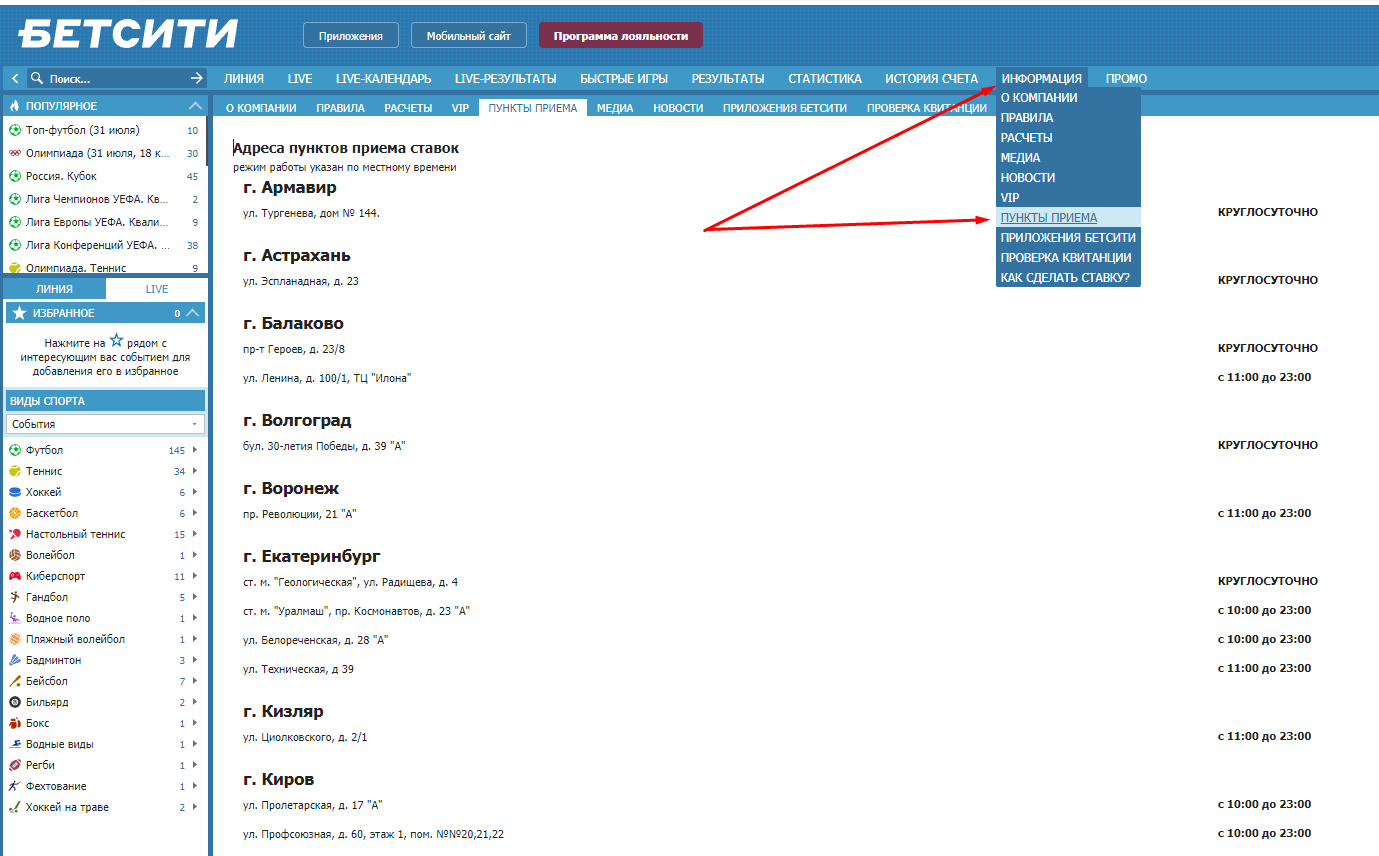Click the Бетсити logo
This screenshot has width=1379, height=856.
pos(128,34)
